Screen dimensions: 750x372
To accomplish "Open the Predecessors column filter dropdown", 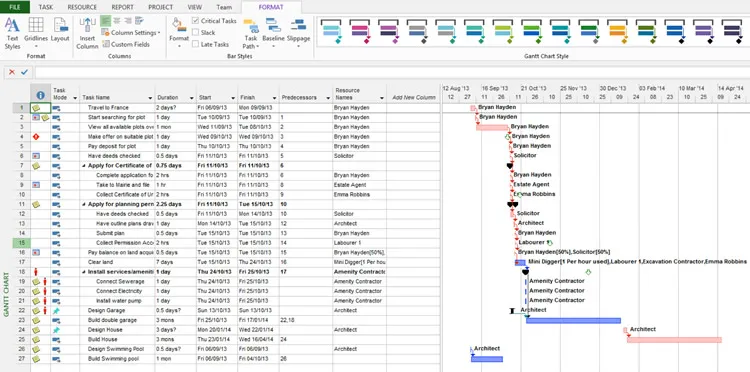I will 328,98.
